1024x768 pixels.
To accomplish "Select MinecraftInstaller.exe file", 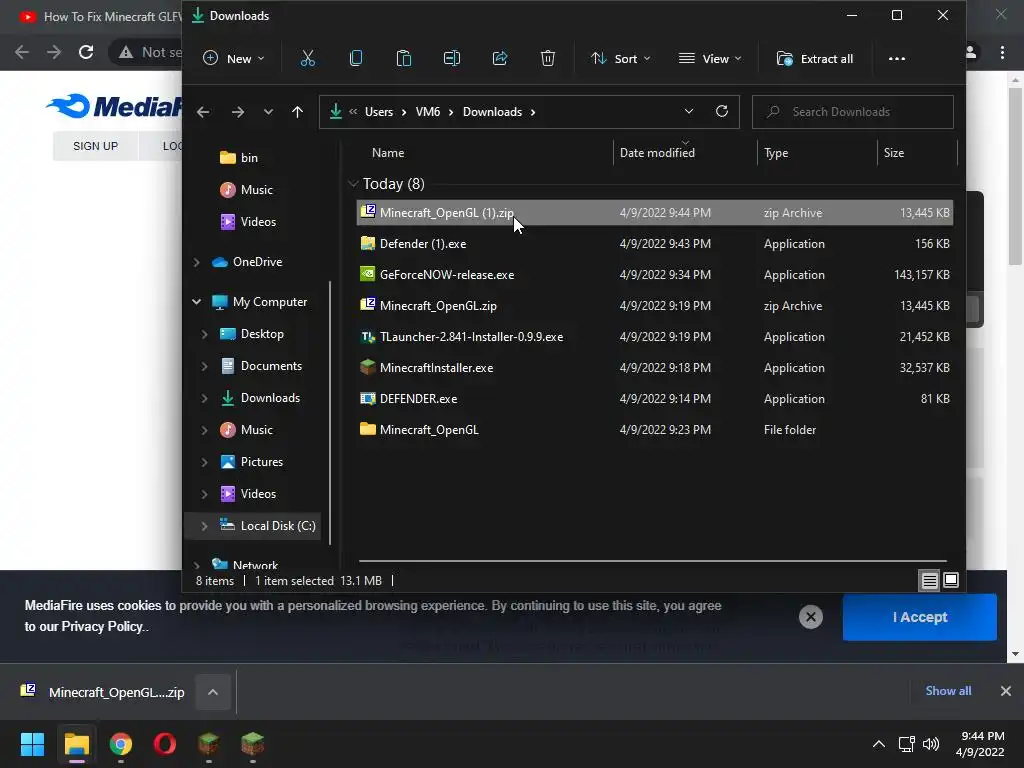I will click(654, 368).
